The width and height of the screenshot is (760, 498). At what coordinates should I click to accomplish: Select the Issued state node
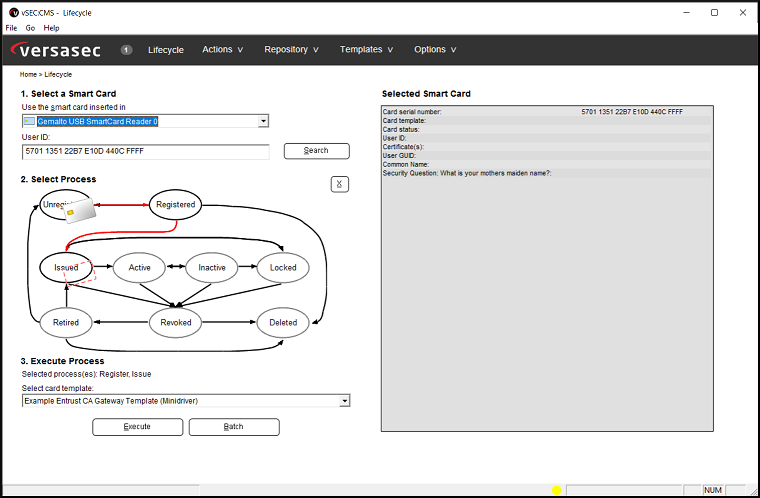tap(66, 267)
